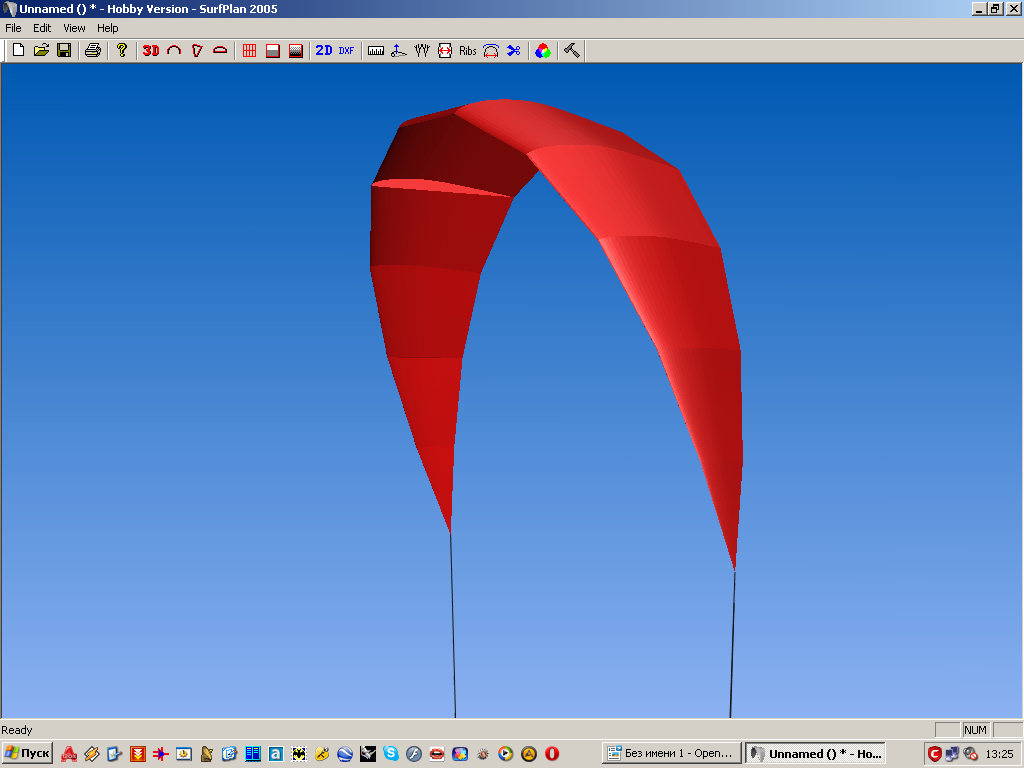Toggle the gradient shaded display icon
The height and width of the screenshot is (768, 1024).
point(296,50)
